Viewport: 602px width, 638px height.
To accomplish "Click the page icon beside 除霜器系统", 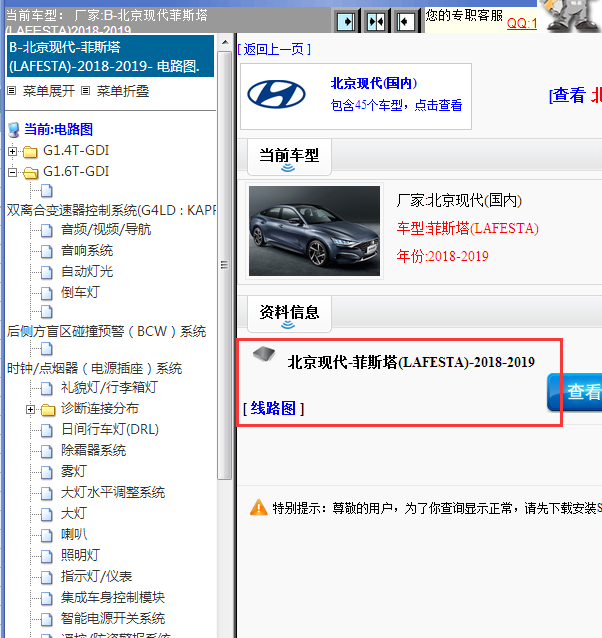I will point(47,451).
